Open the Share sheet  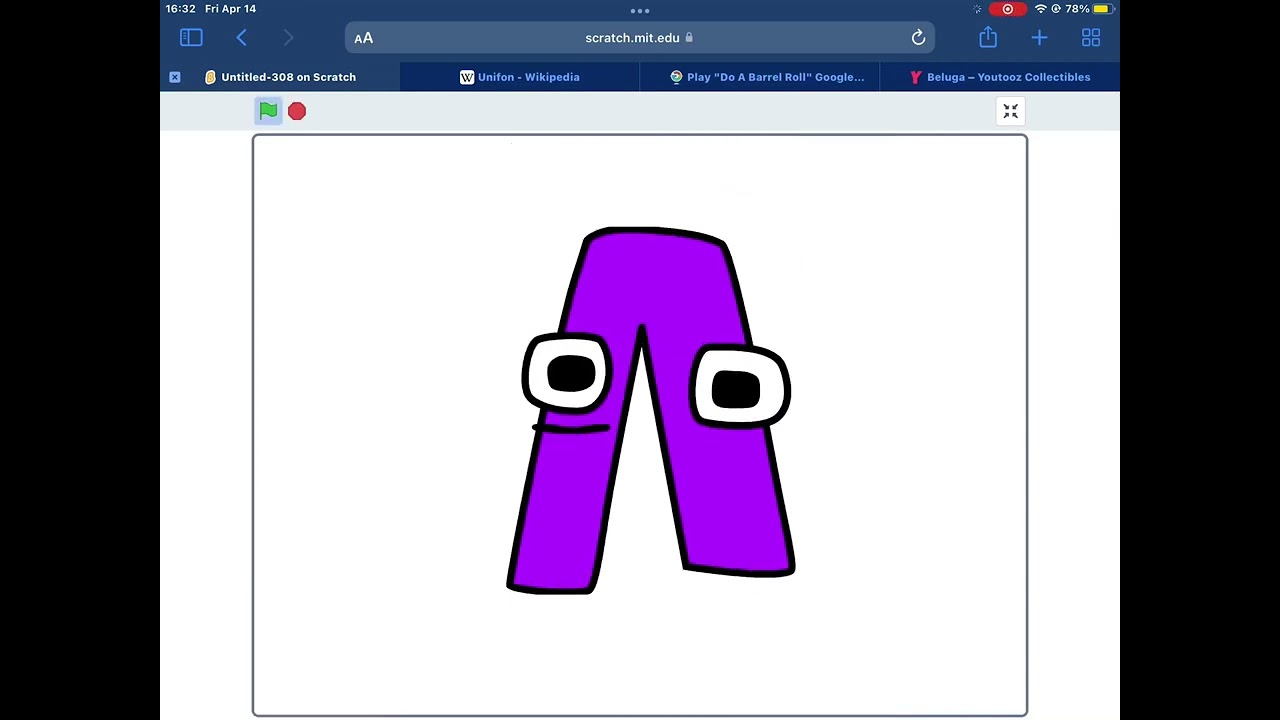pyautogui.click(x=988, y=37)
